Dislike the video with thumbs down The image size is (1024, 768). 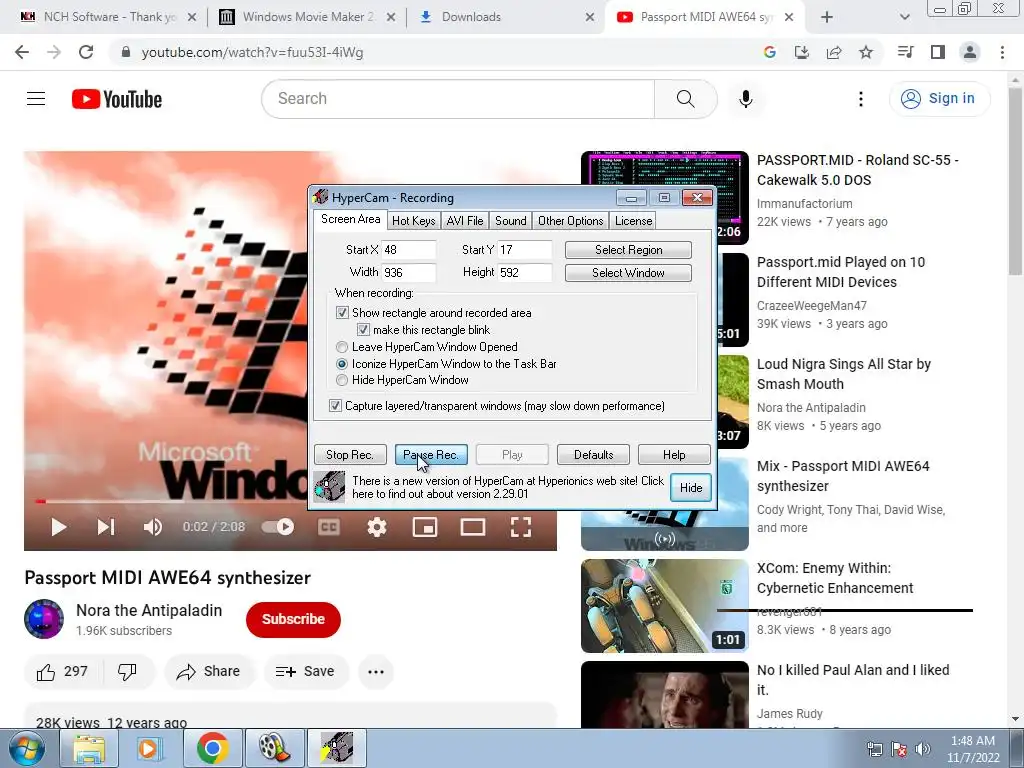point(127,671)
